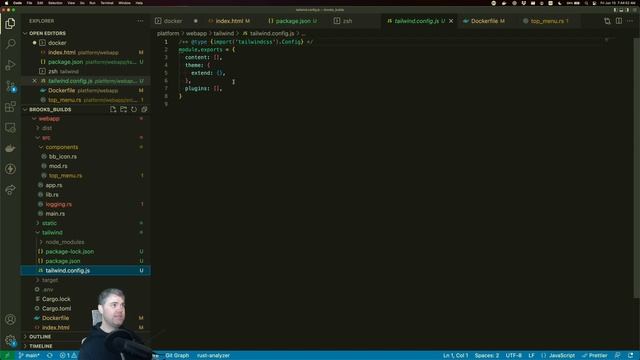Open the Accounts menu
Screen dimensions: 640x360
click(x=10, y=320)
